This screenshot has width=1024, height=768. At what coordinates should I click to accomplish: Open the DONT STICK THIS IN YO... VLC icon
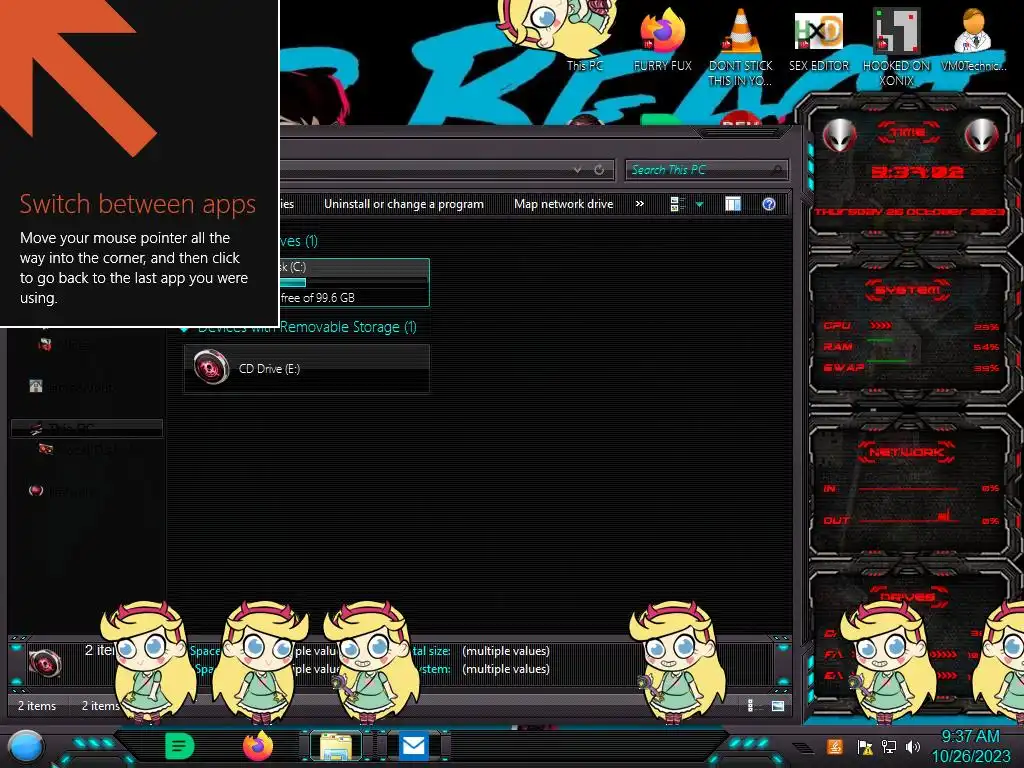click(740, 47)
